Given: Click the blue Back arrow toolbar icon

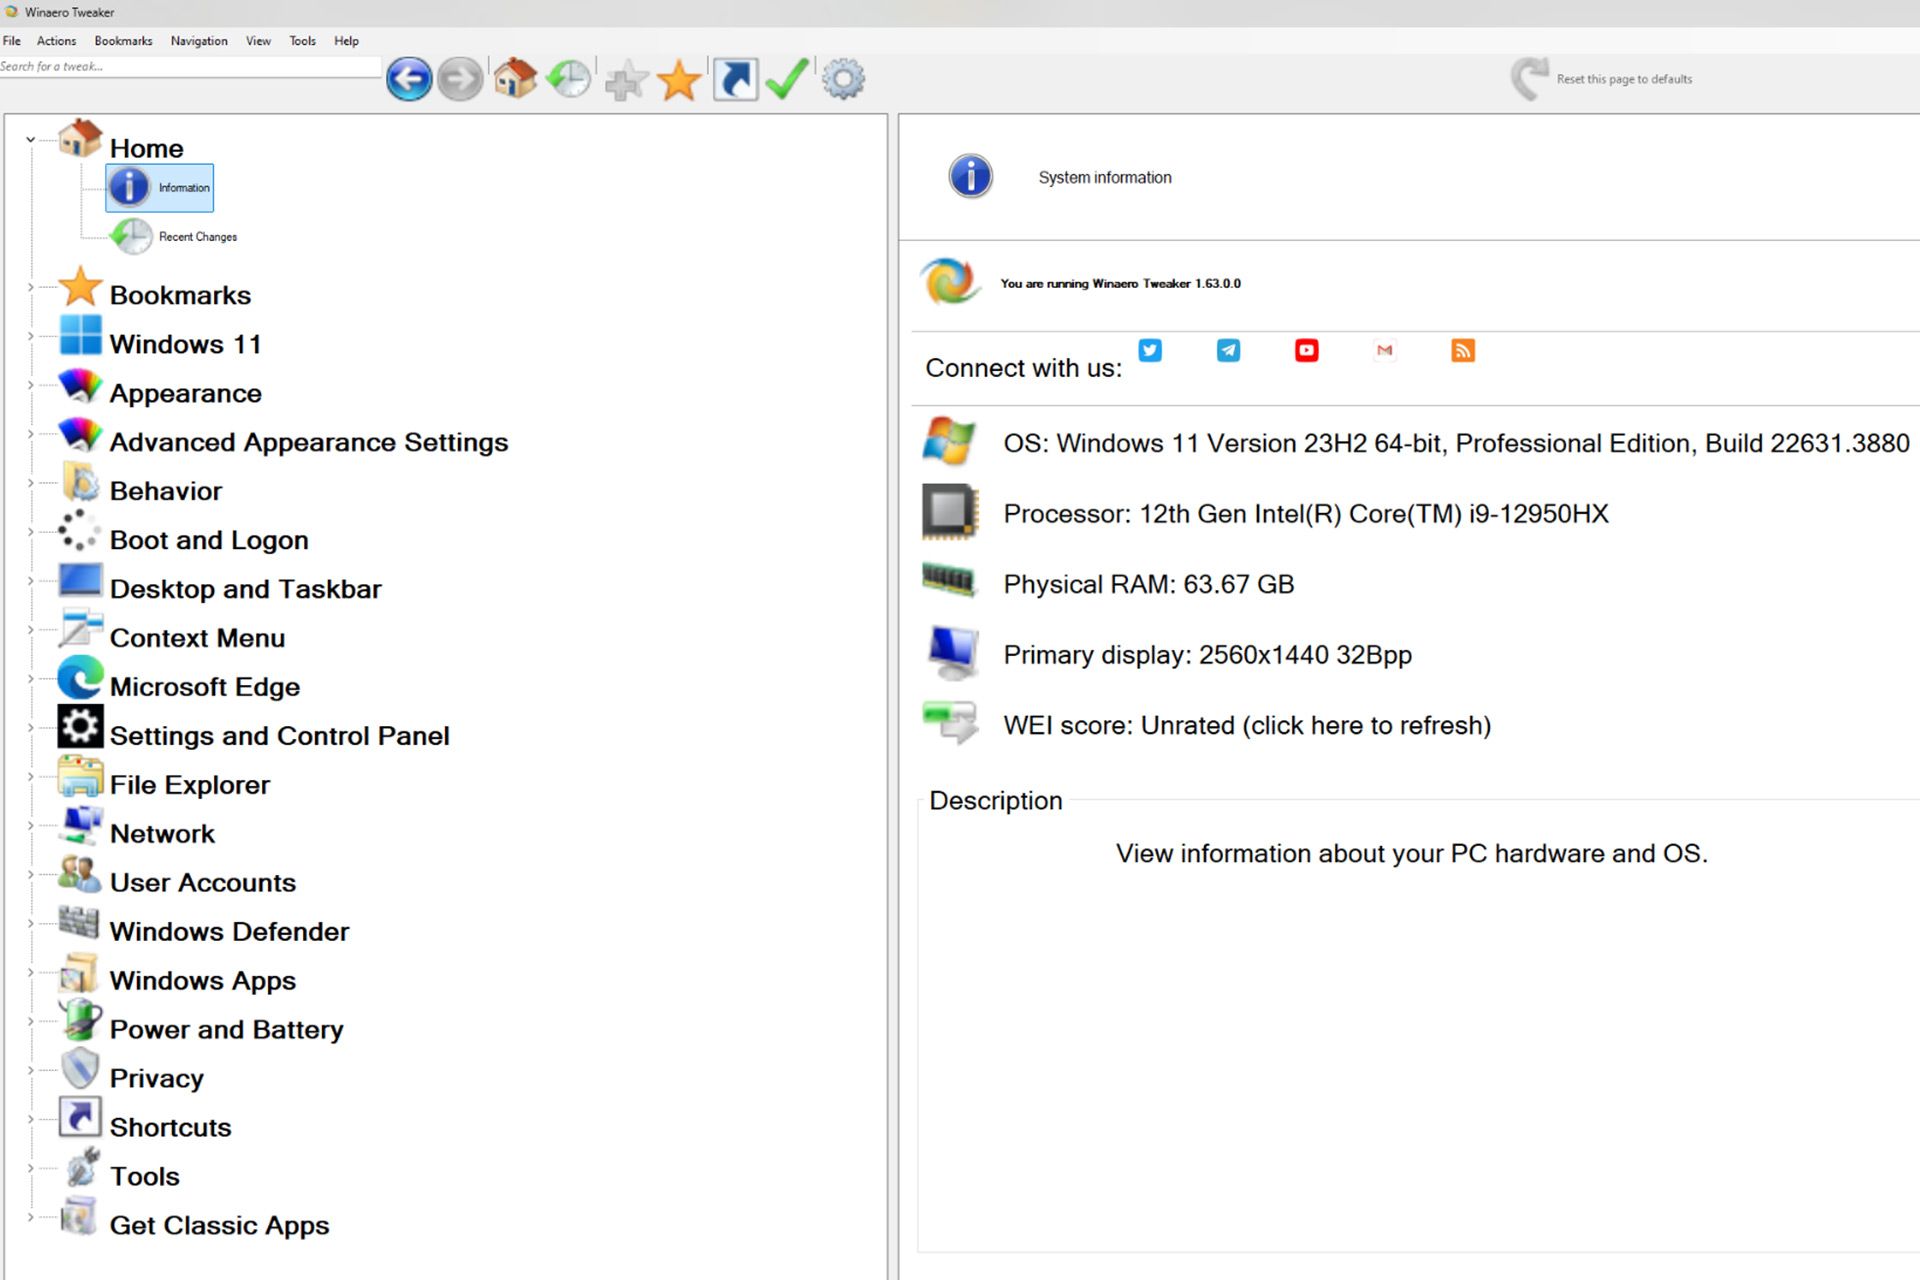Looking at the screenshot, I should (x=409, y=79).
